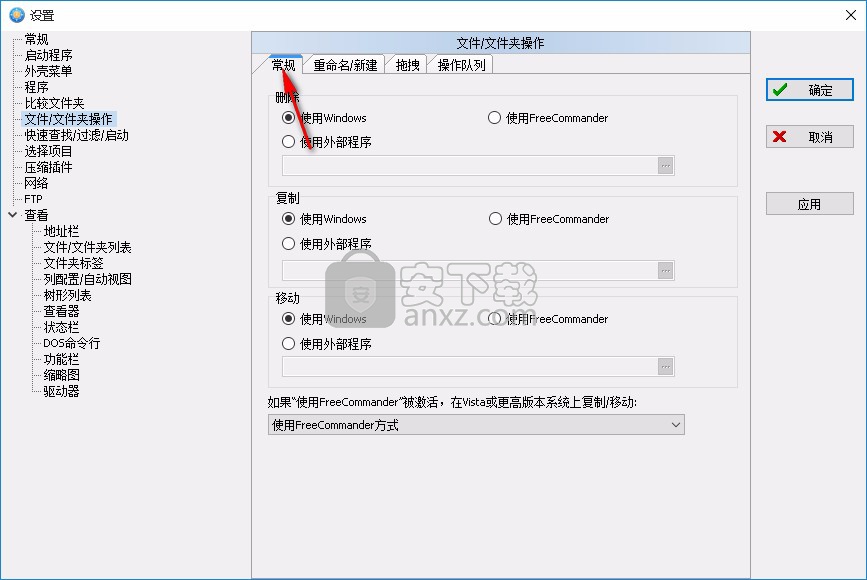Select 列配置/自动视图 under 查看

coord(87,279)
